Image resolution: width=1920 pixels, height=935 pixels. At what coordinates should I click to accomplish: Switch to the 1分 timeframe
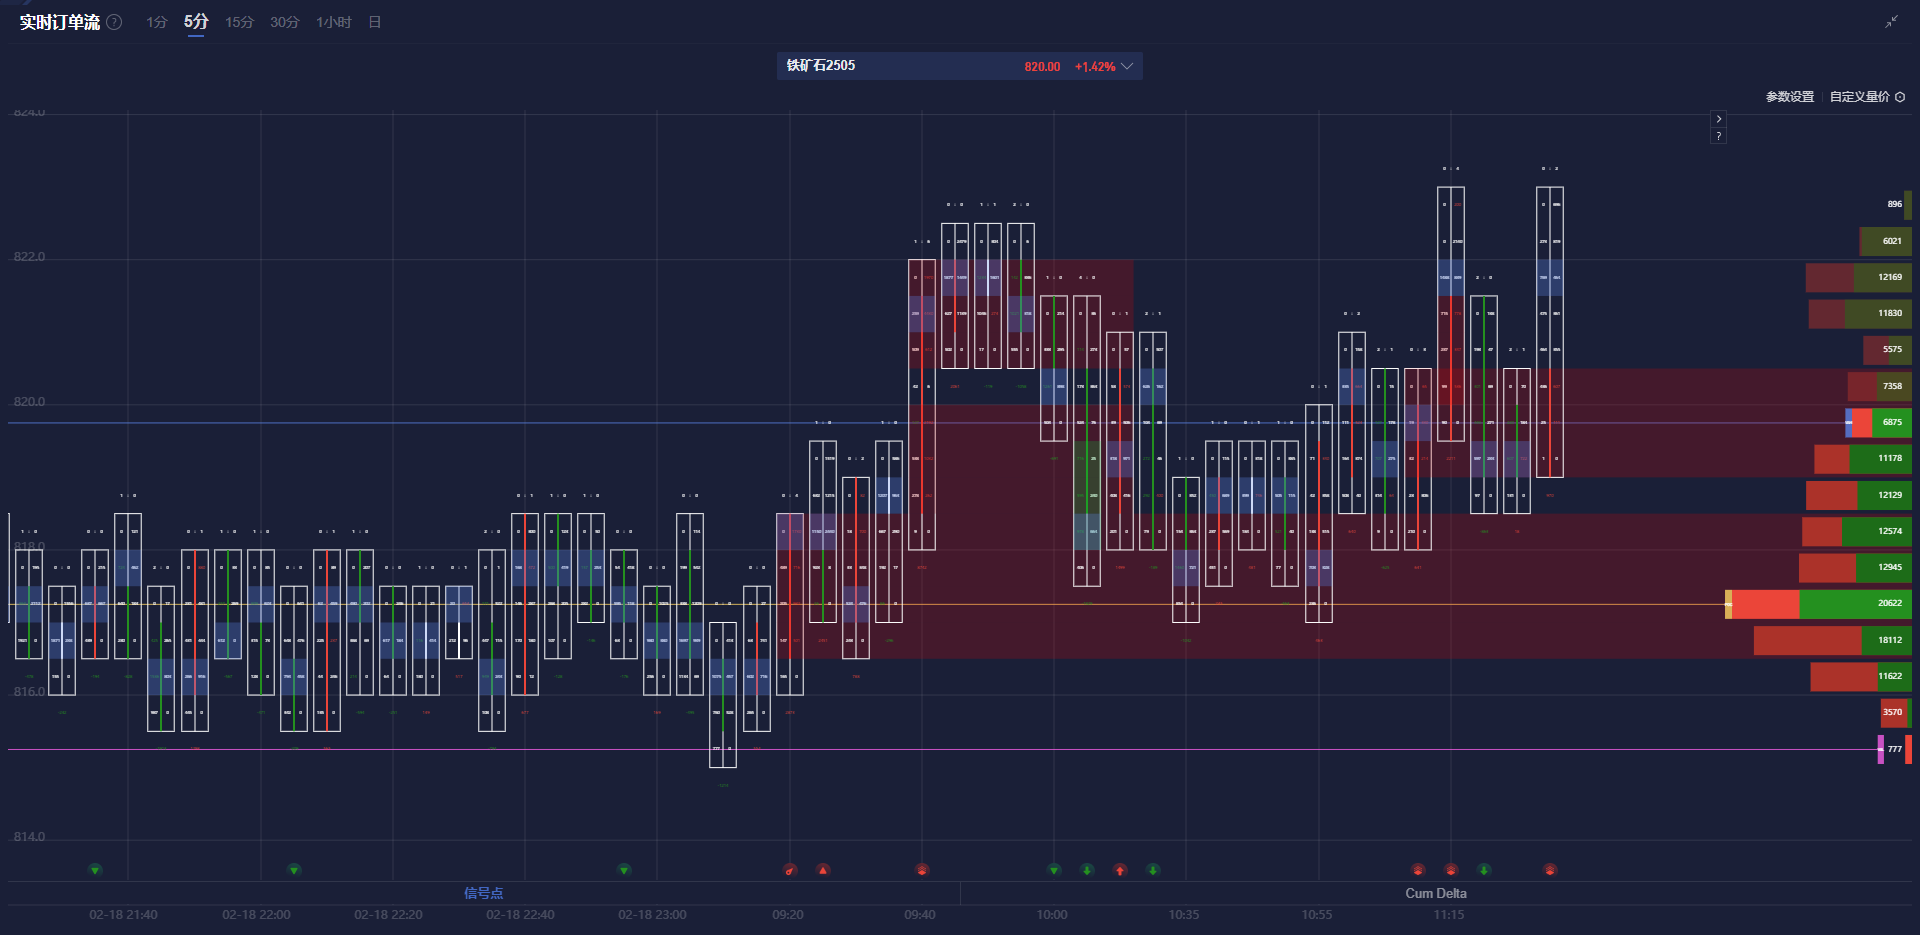[156, 22]
